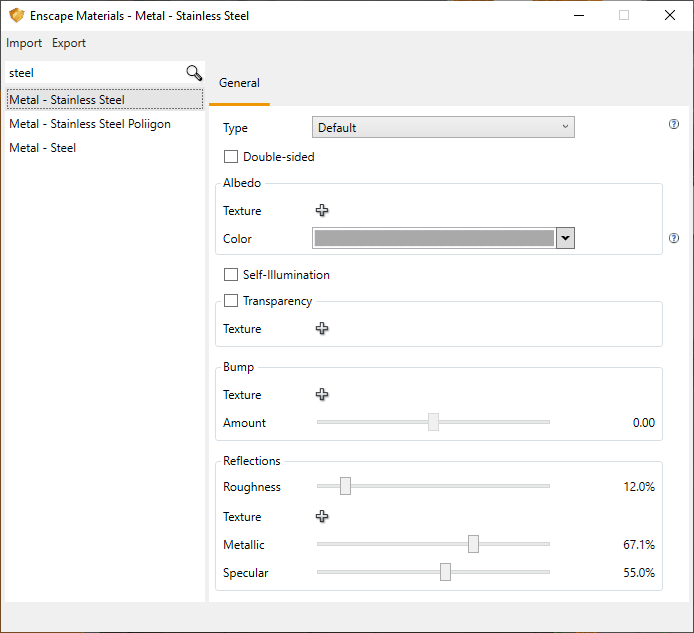Screen dimensions: 694x633
Task: Click the Bump Amount value 0.00
Action: pos(644,423)
